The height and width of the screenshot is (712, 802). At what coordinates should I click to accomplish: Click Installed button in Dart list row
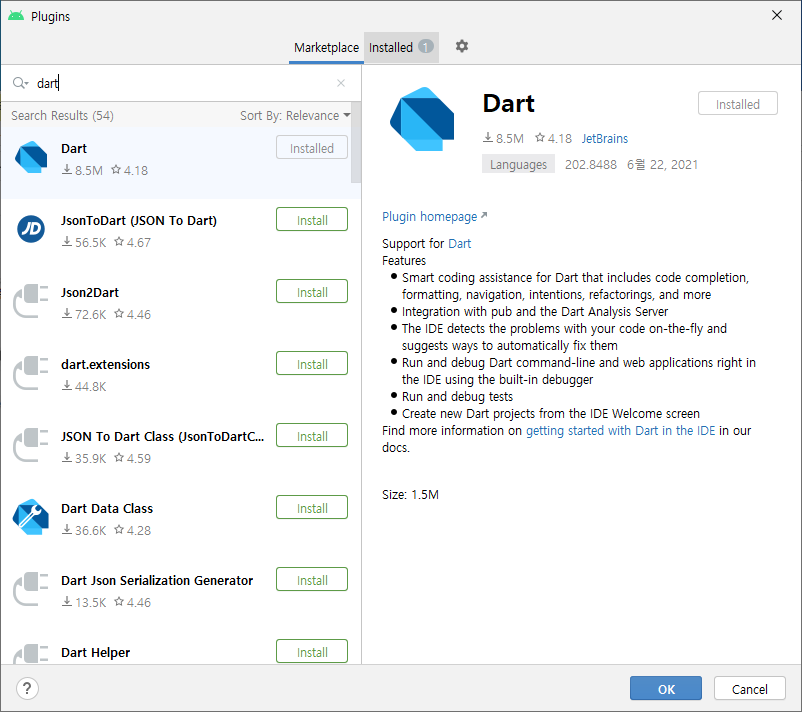click(x=312, y=147)
